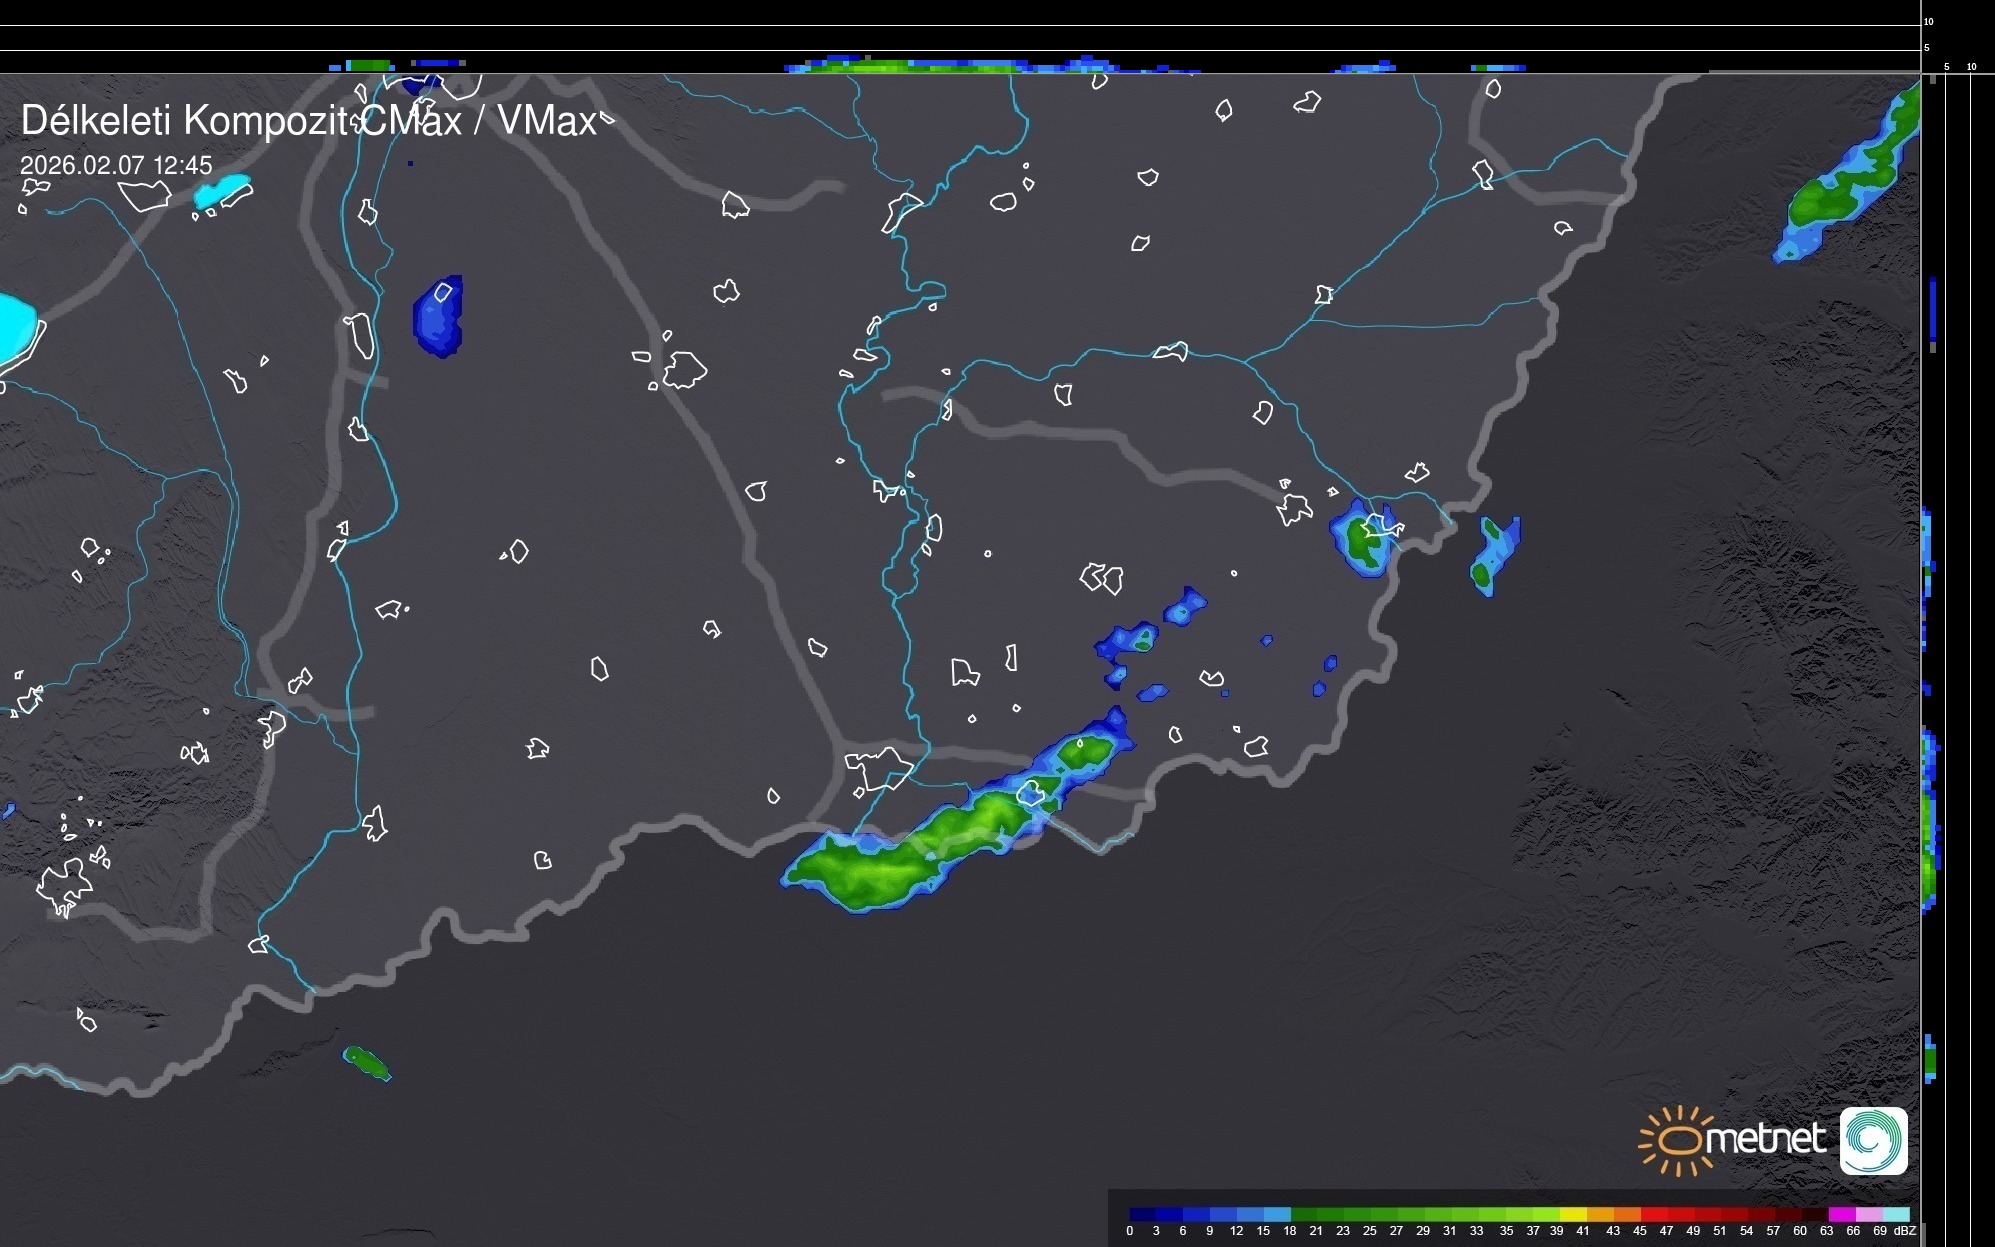Image resolution: width=1995 pixels, height=1247 pixels.
Task: Click the yellow 39 dBZ legend swatch
Action: pos(1572,1214)
